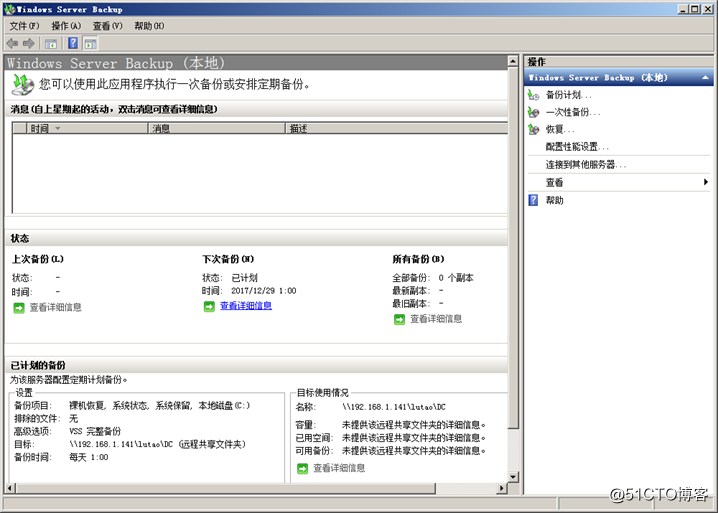This screenshot has width=718, height=513.
Task: Click the 名称 path value in 目标使用情况
Action: pyautogui.click(x=394, y=407)
